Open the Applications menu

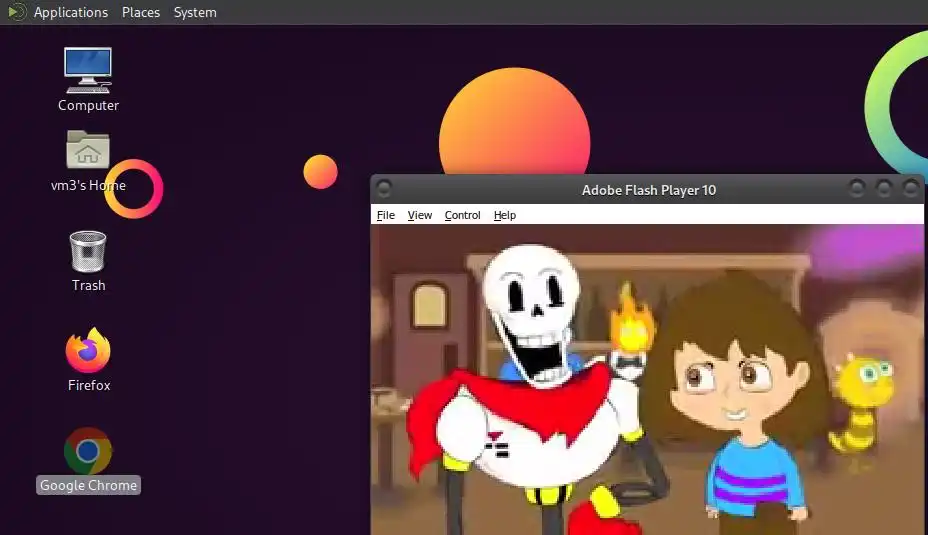coord(70,12)
